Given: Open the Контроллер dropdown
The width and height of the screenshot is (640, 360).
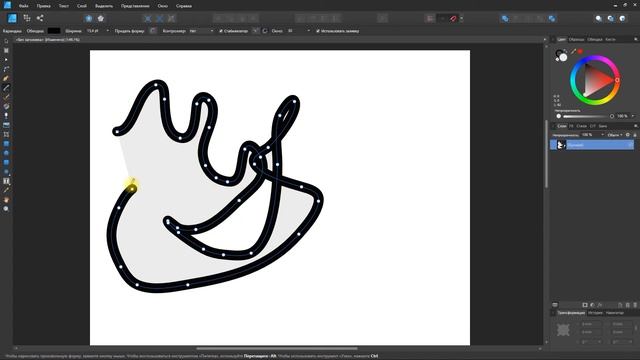Looking at the screenshot, I should [211, 31].
